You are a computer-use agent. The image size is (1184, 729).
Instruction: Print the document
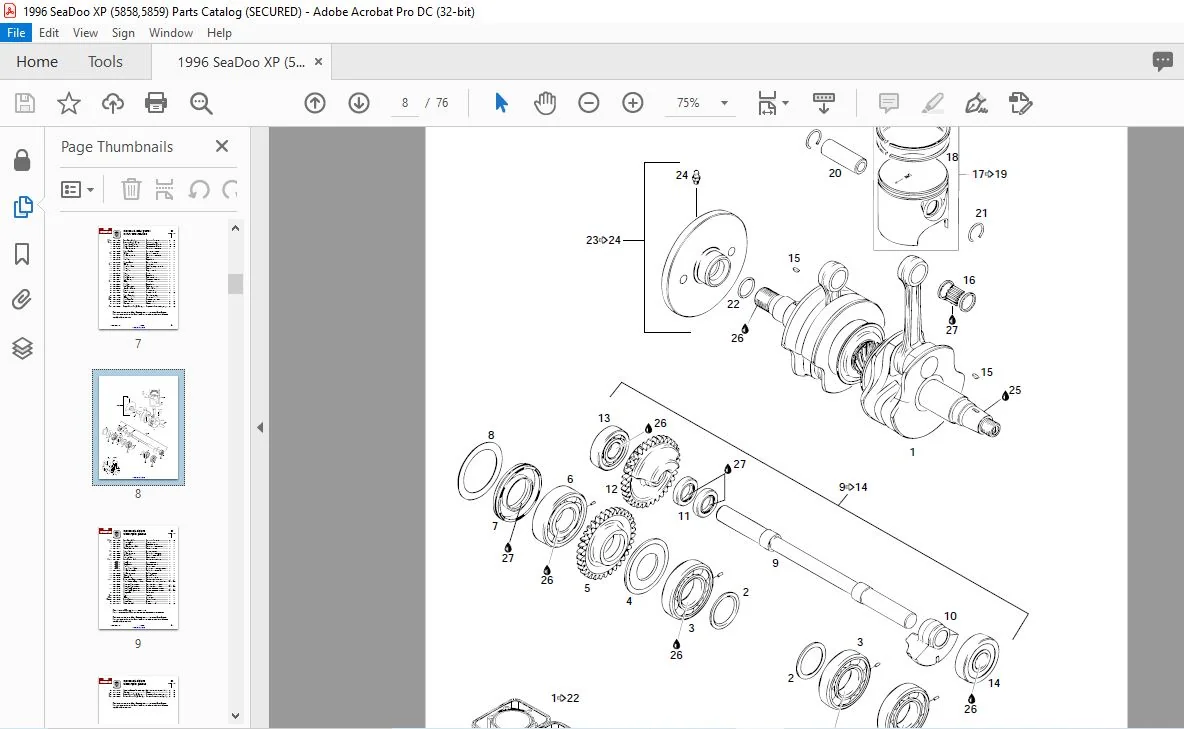pyautogui.click(x=156, y=103)
